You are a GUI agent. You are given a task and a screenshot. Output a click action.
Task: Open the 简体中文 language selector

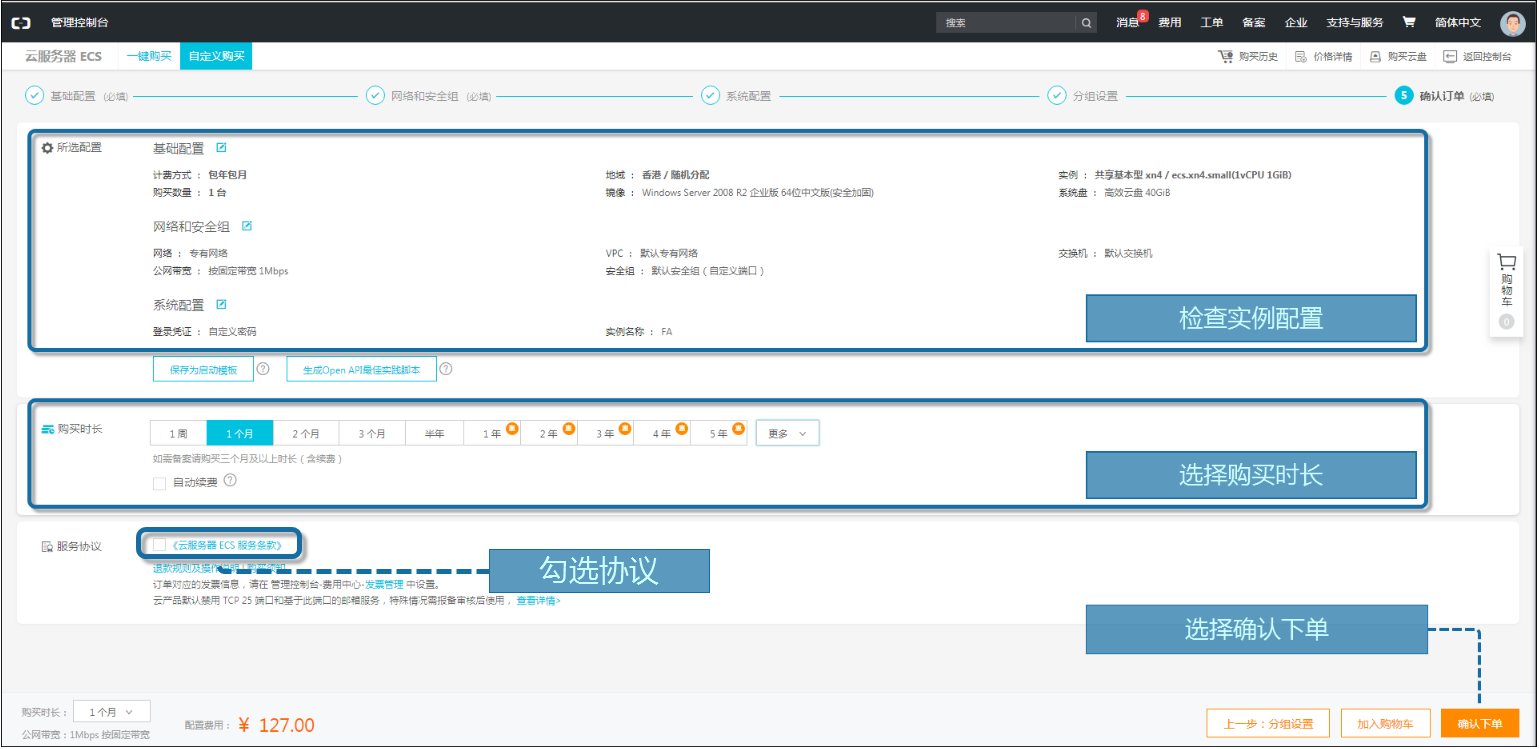[1457, 22]
